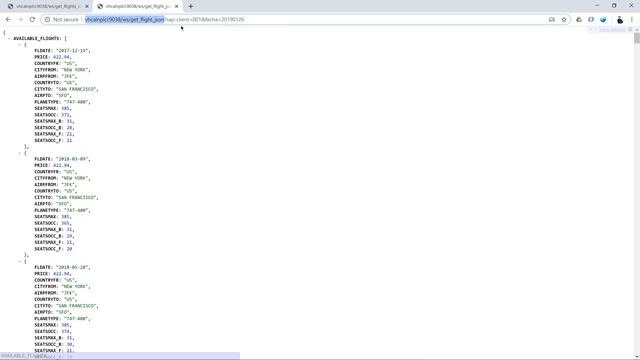Click into the address bar URL
Viewport: 640px width, 360px height.
164,19
